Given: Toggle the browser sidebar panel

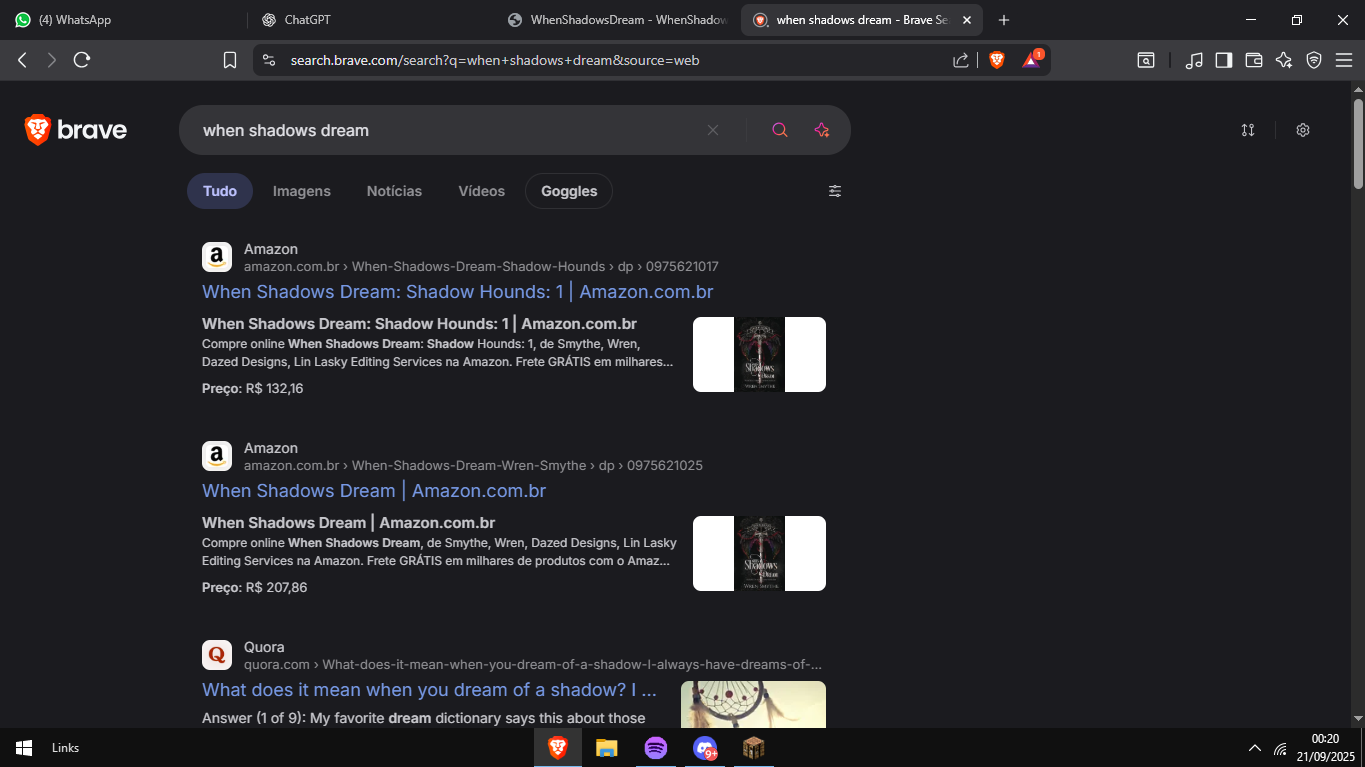Looking at the screenshot, I should point(1224,60).
